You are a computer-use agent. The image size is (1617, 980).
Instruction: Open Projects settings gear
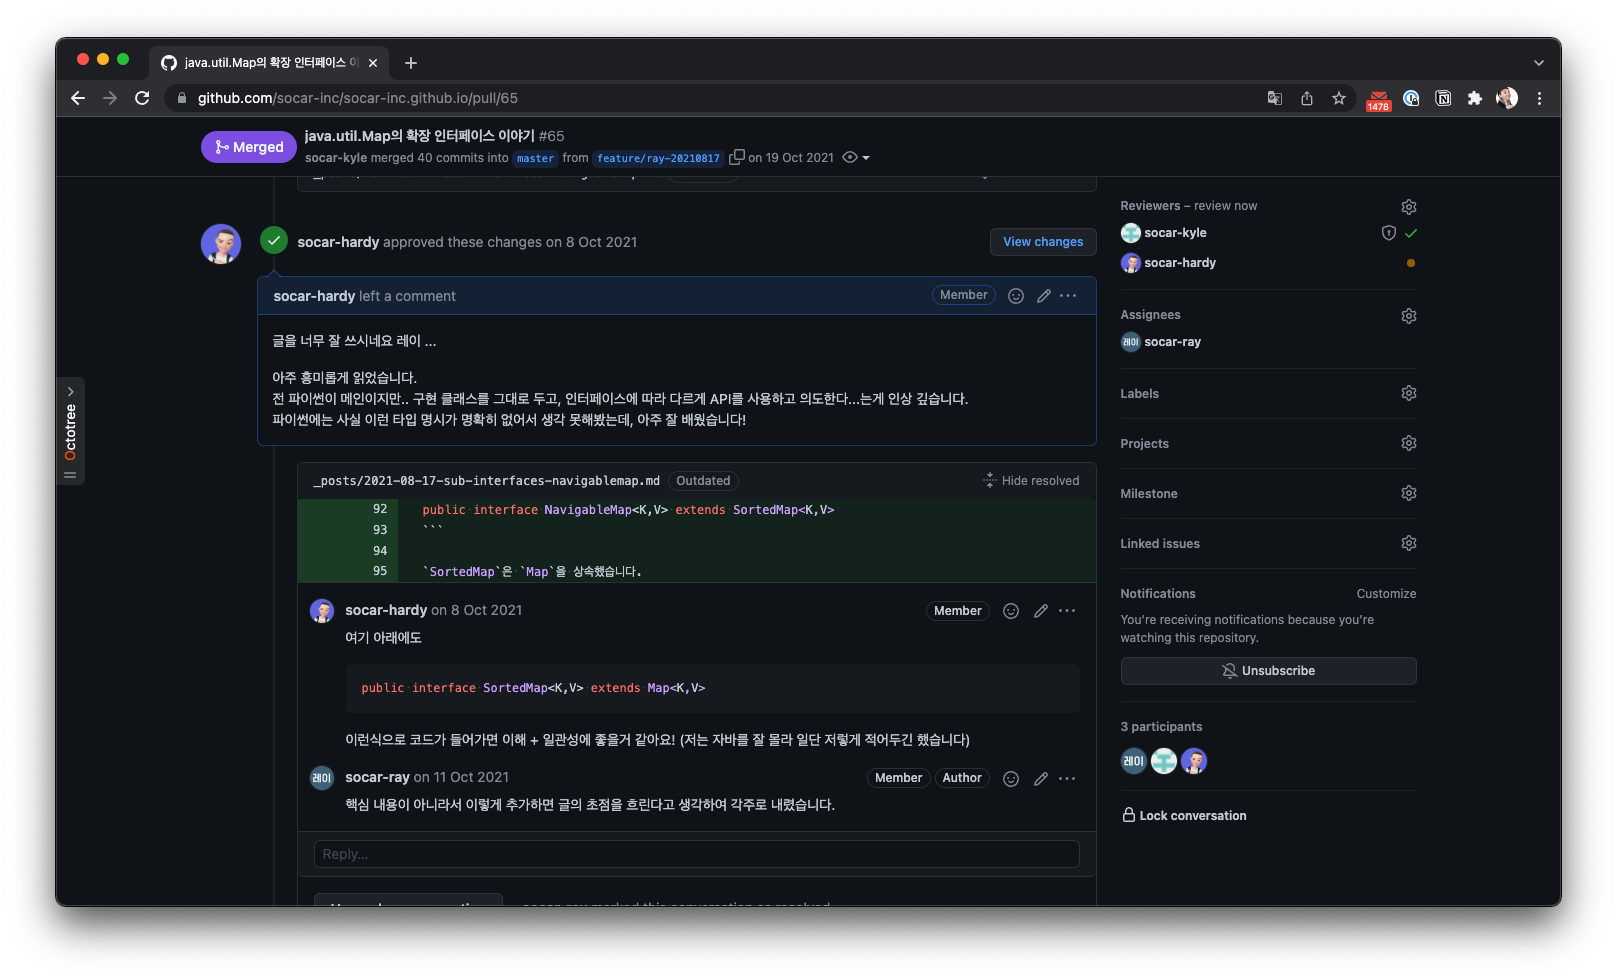point(1409,443)
